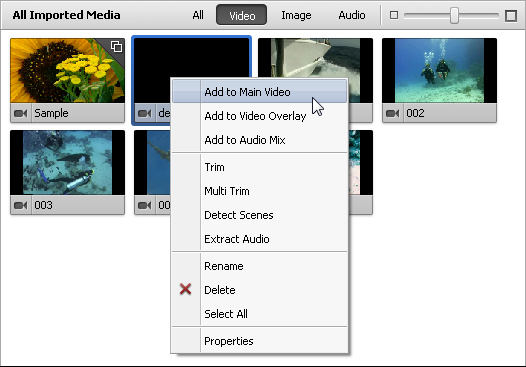Viewport: 526px width, 367px height.
Task: Choose Add to Video Overlay
Action: tap(259, 116)
